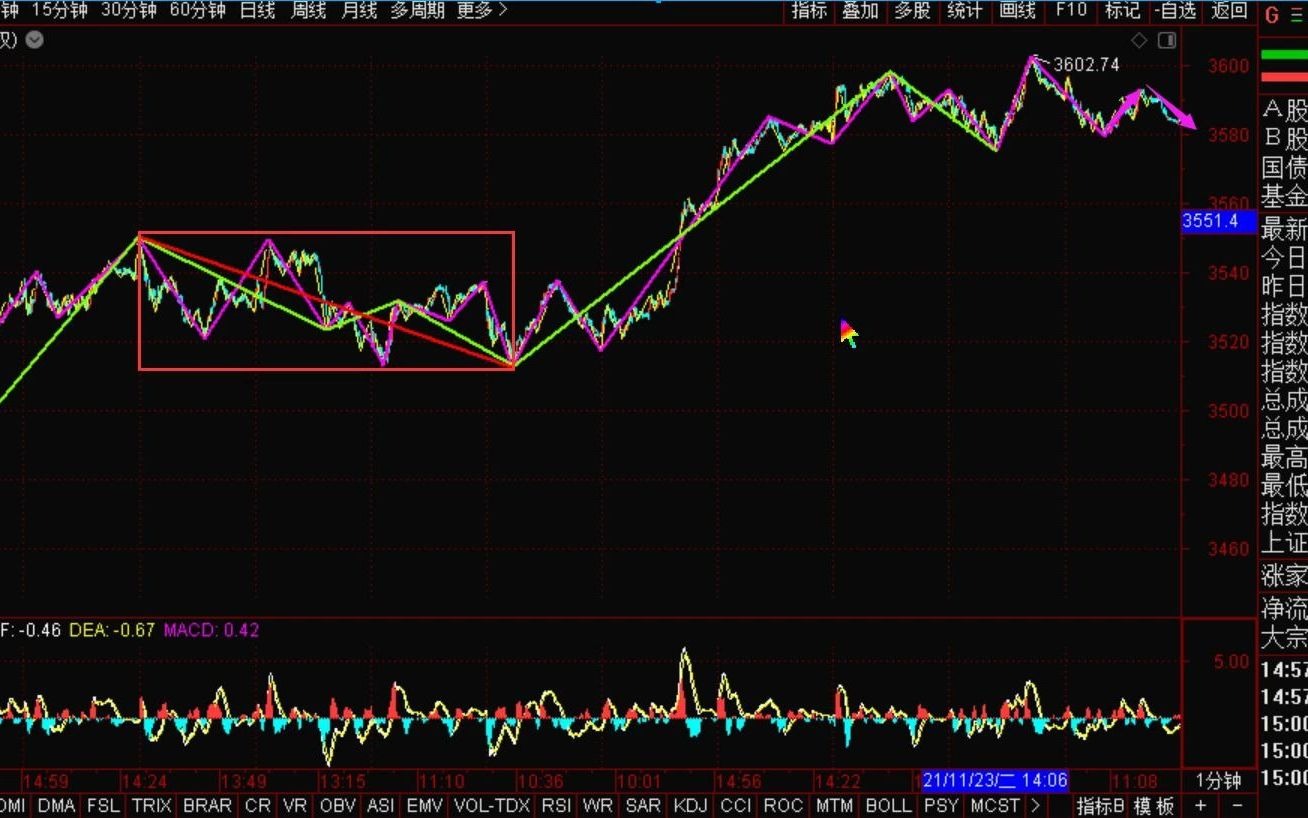The height and width of the screenshot is (818, 1308).
Task: Select the DMA indicator tab
Action: pyautogui.click(x=56, y=806)
